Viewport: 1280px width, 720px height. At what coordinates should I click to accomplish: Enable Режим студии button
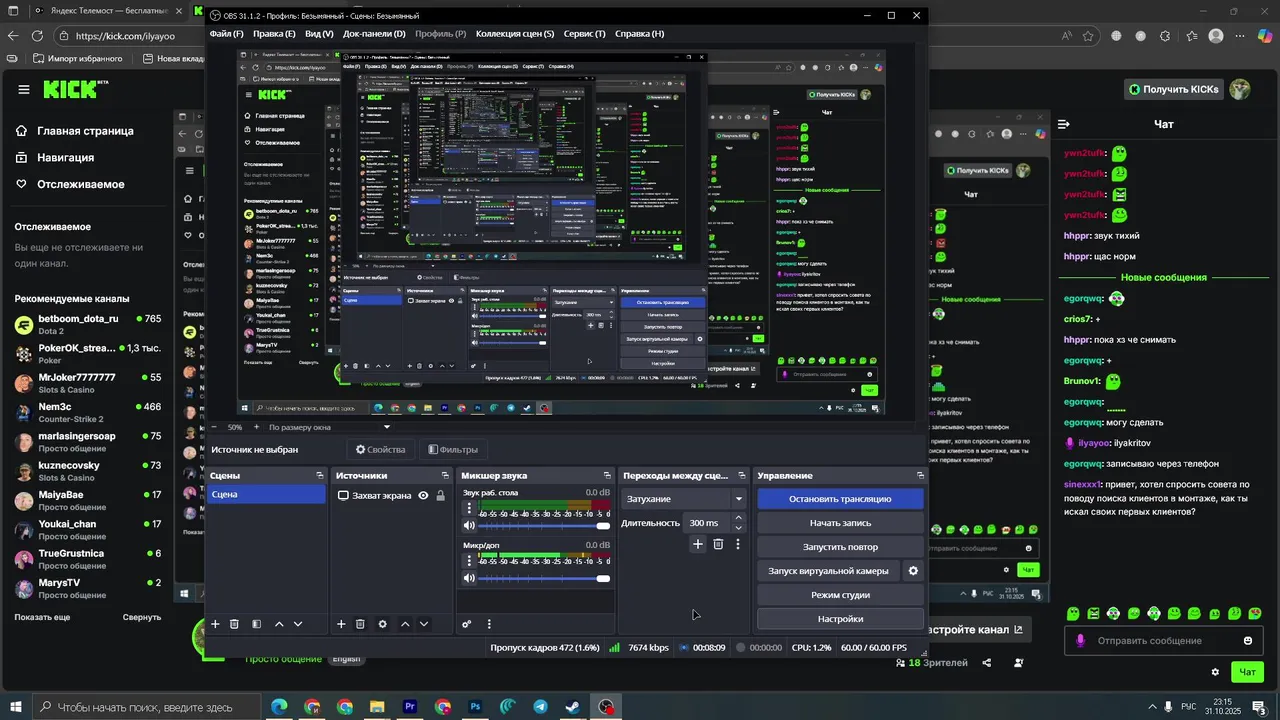click(840, 595)
